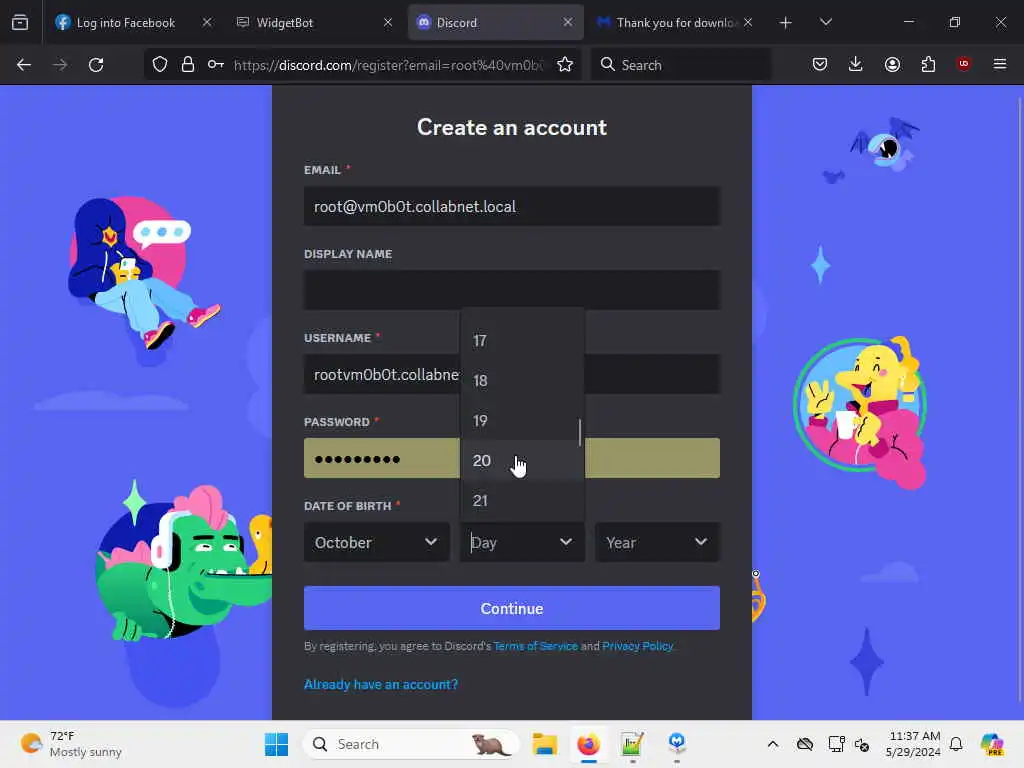Go back with the browser back arrow
This screenshot has width=1024, height=768.
coord(24,65)
